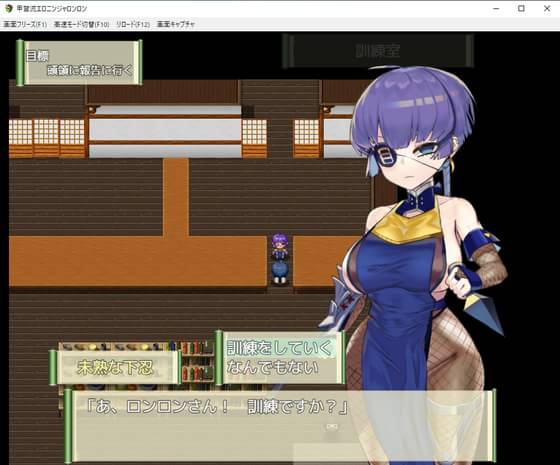The image size is (560, 465).
Task: Click the 高速モード切替(F10) menu item
Action: pyautogui.click(x=81, y=24)
